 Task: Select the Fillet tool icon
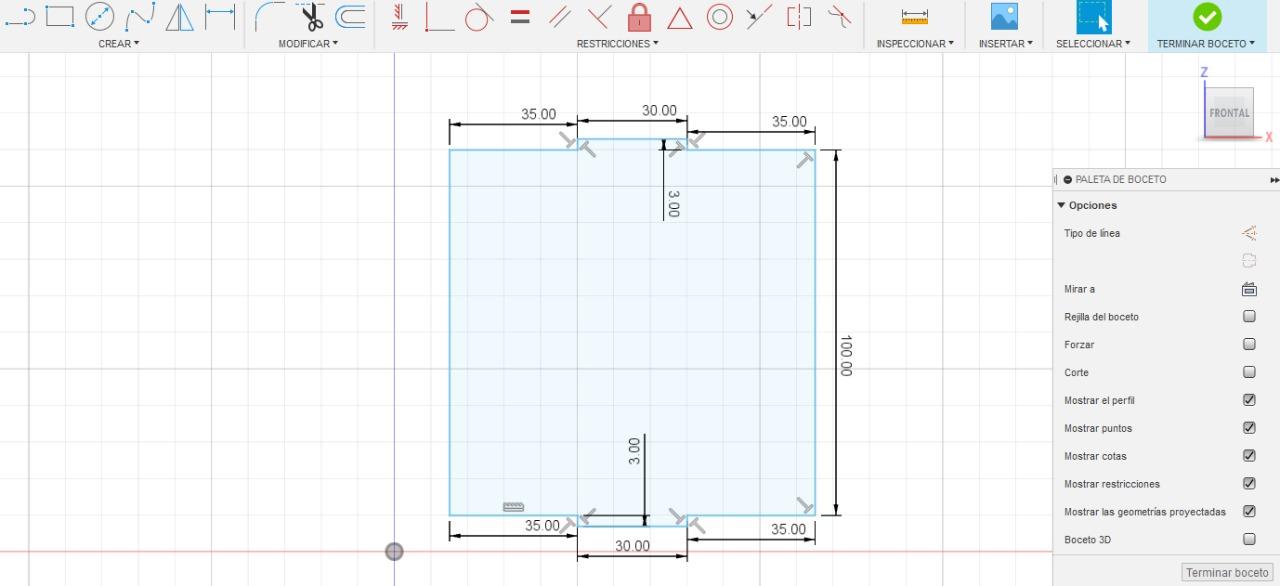pos(270,16)
